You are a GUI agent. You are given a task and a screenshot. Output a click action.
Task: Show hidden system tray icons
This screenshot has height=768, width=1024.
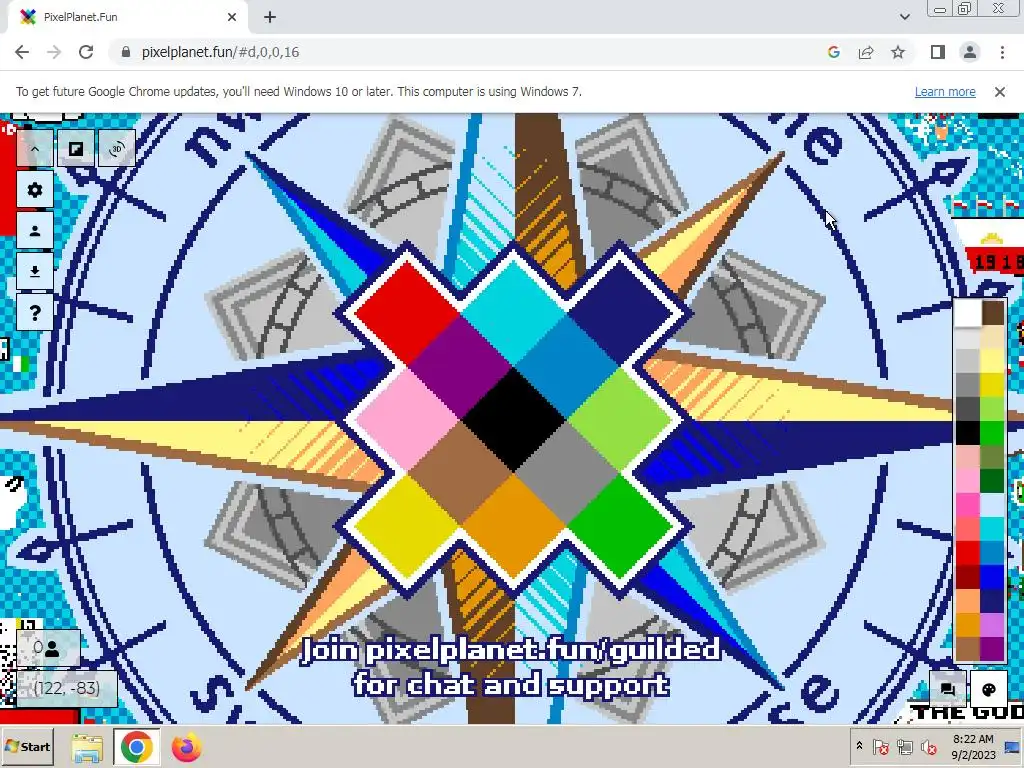(859, 746)
